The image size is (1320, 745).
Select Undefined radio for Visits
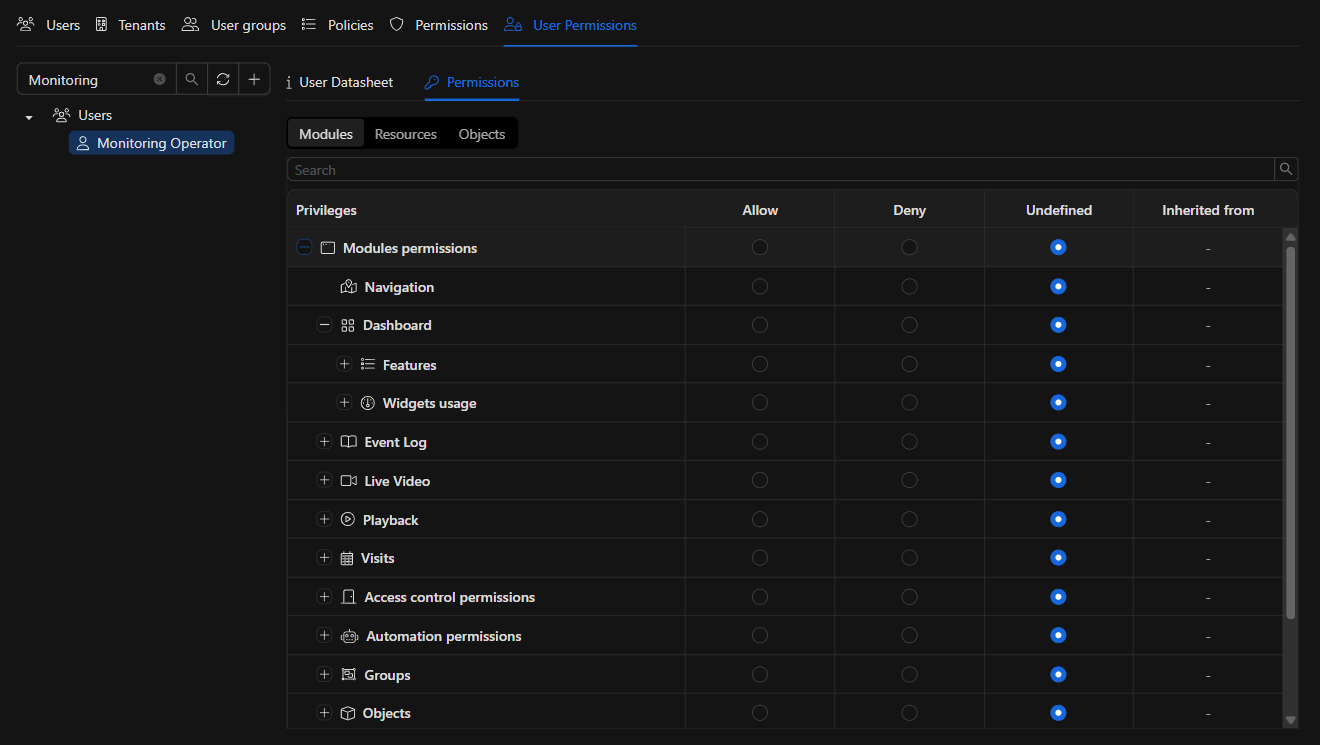pyautogui.click(x=1058, y=558)
